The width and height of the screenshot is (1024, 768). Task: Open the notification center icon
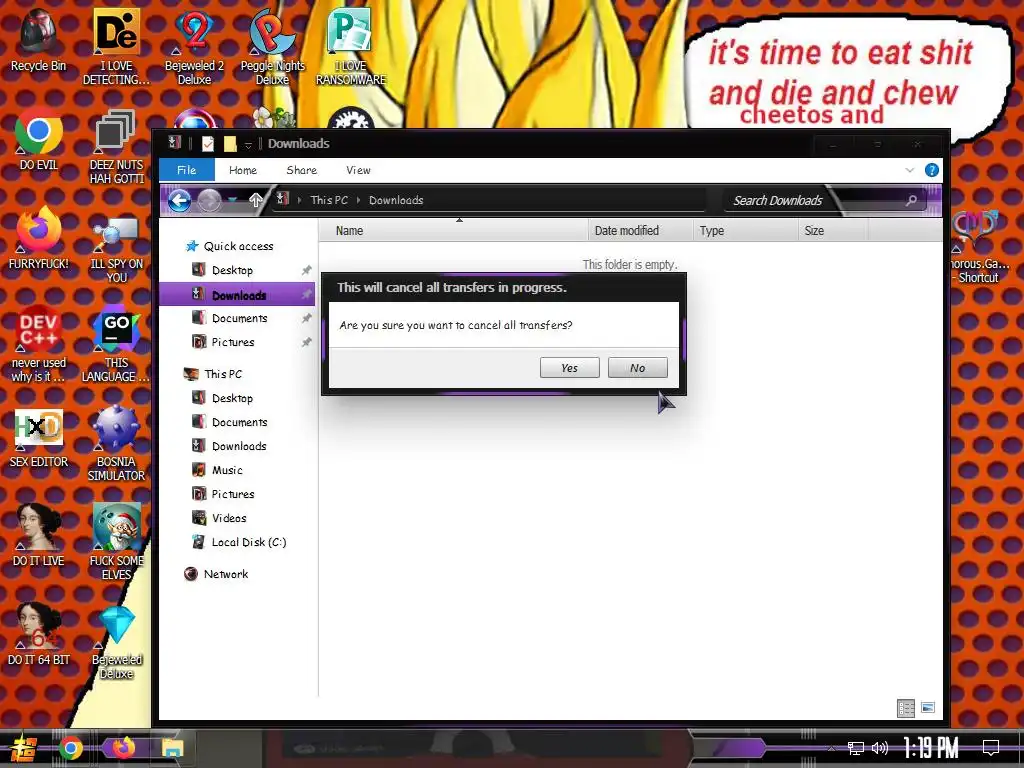pyautogui.click(x=991, y=748)
